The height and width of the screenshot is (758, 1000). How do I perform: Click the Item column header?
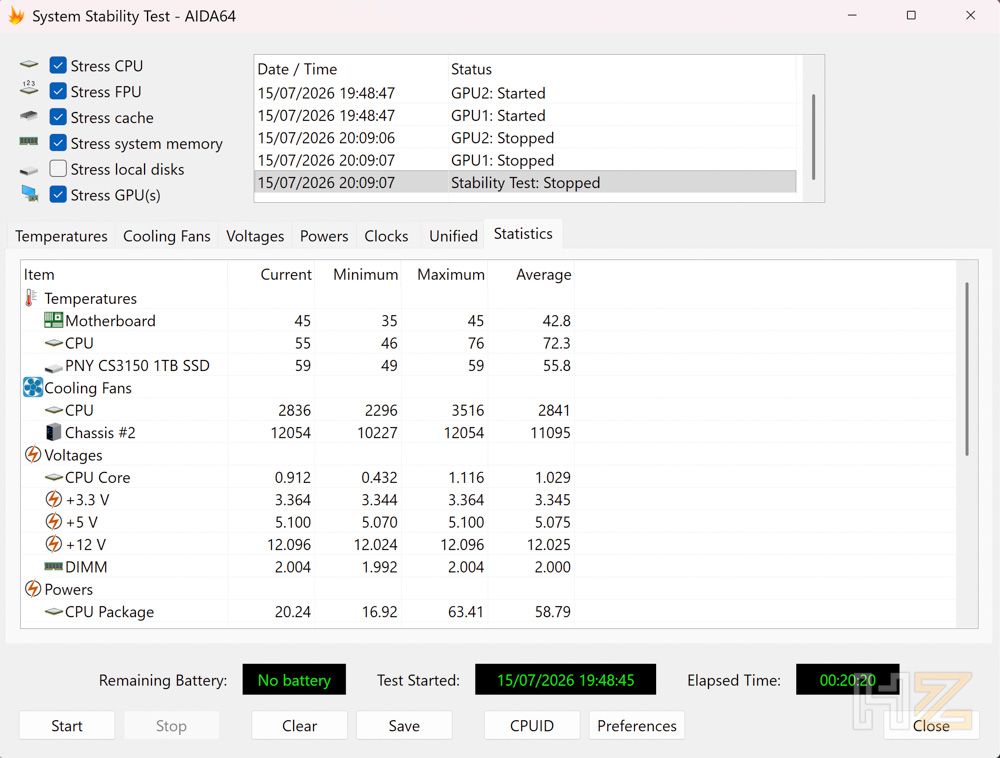click(124, 274)
